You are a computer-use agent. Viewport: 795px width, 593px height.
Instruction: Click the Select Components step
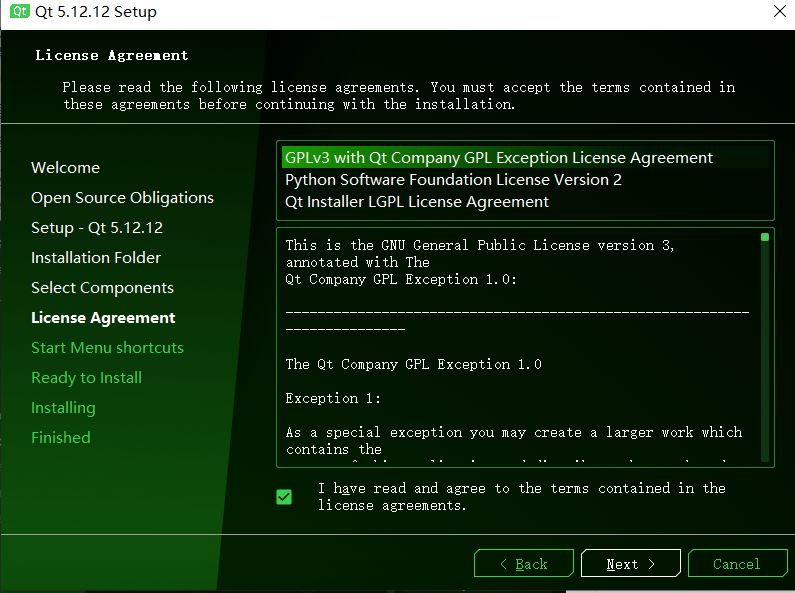click(102, 288)
